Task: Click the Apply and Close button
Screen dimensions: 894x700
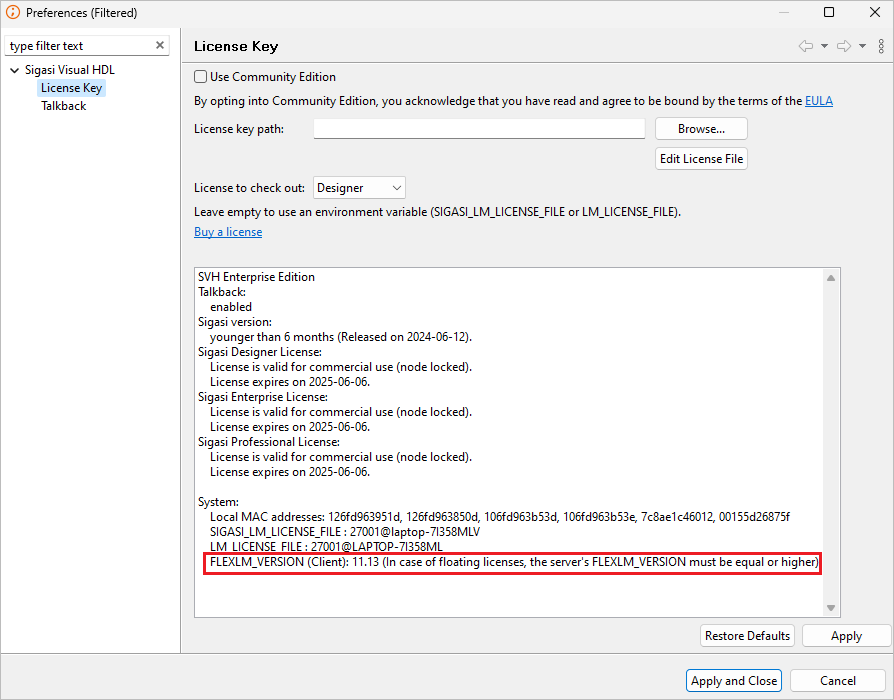Action: coord(734,681)
